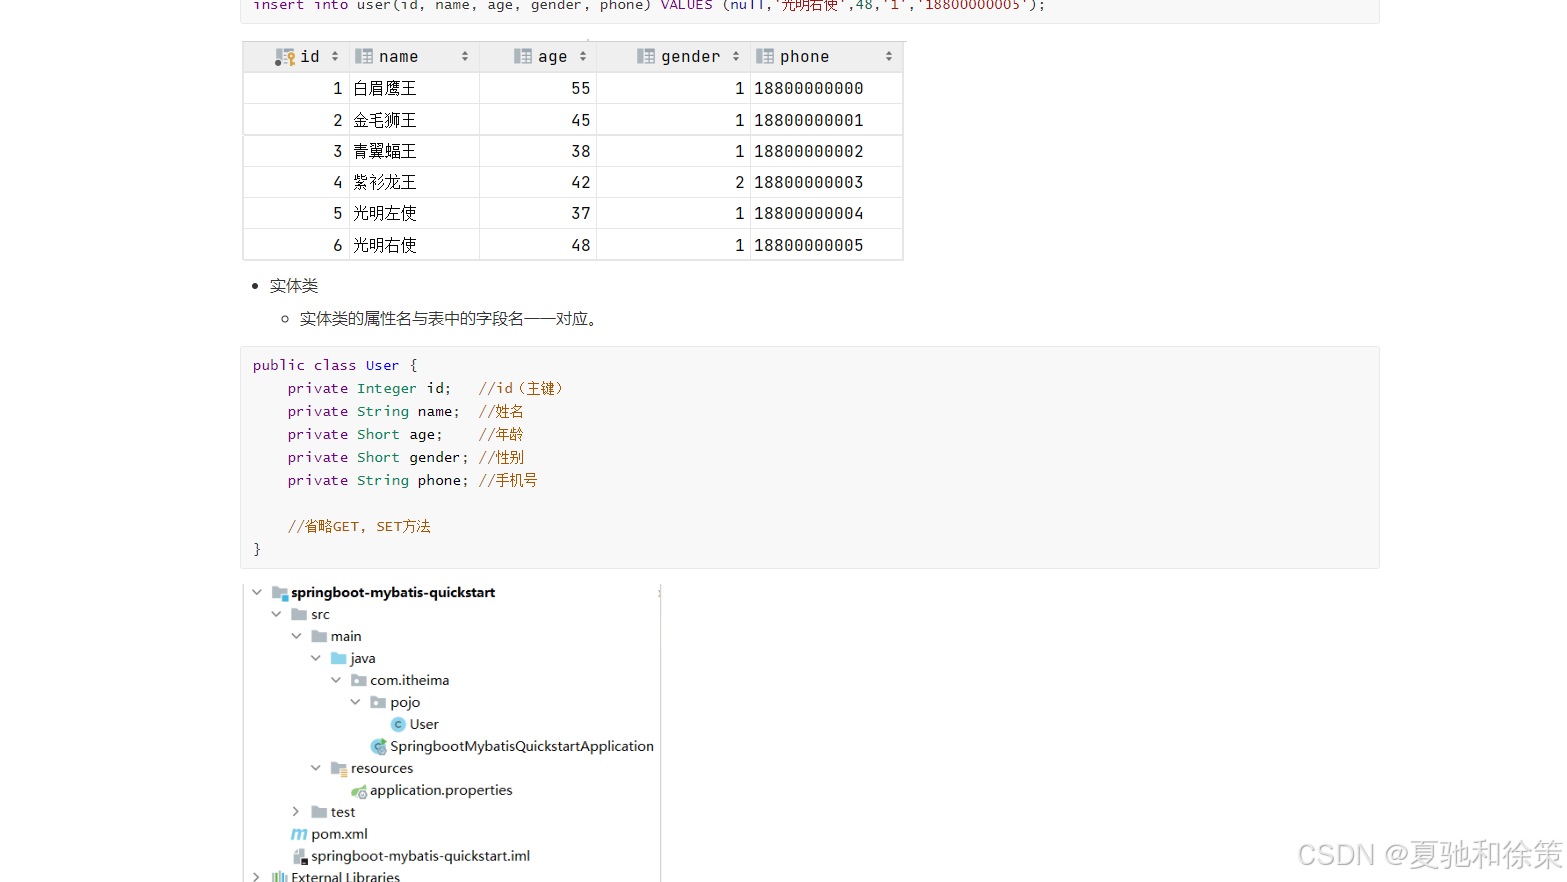Click the leaf icon beside application.properties

358,790
